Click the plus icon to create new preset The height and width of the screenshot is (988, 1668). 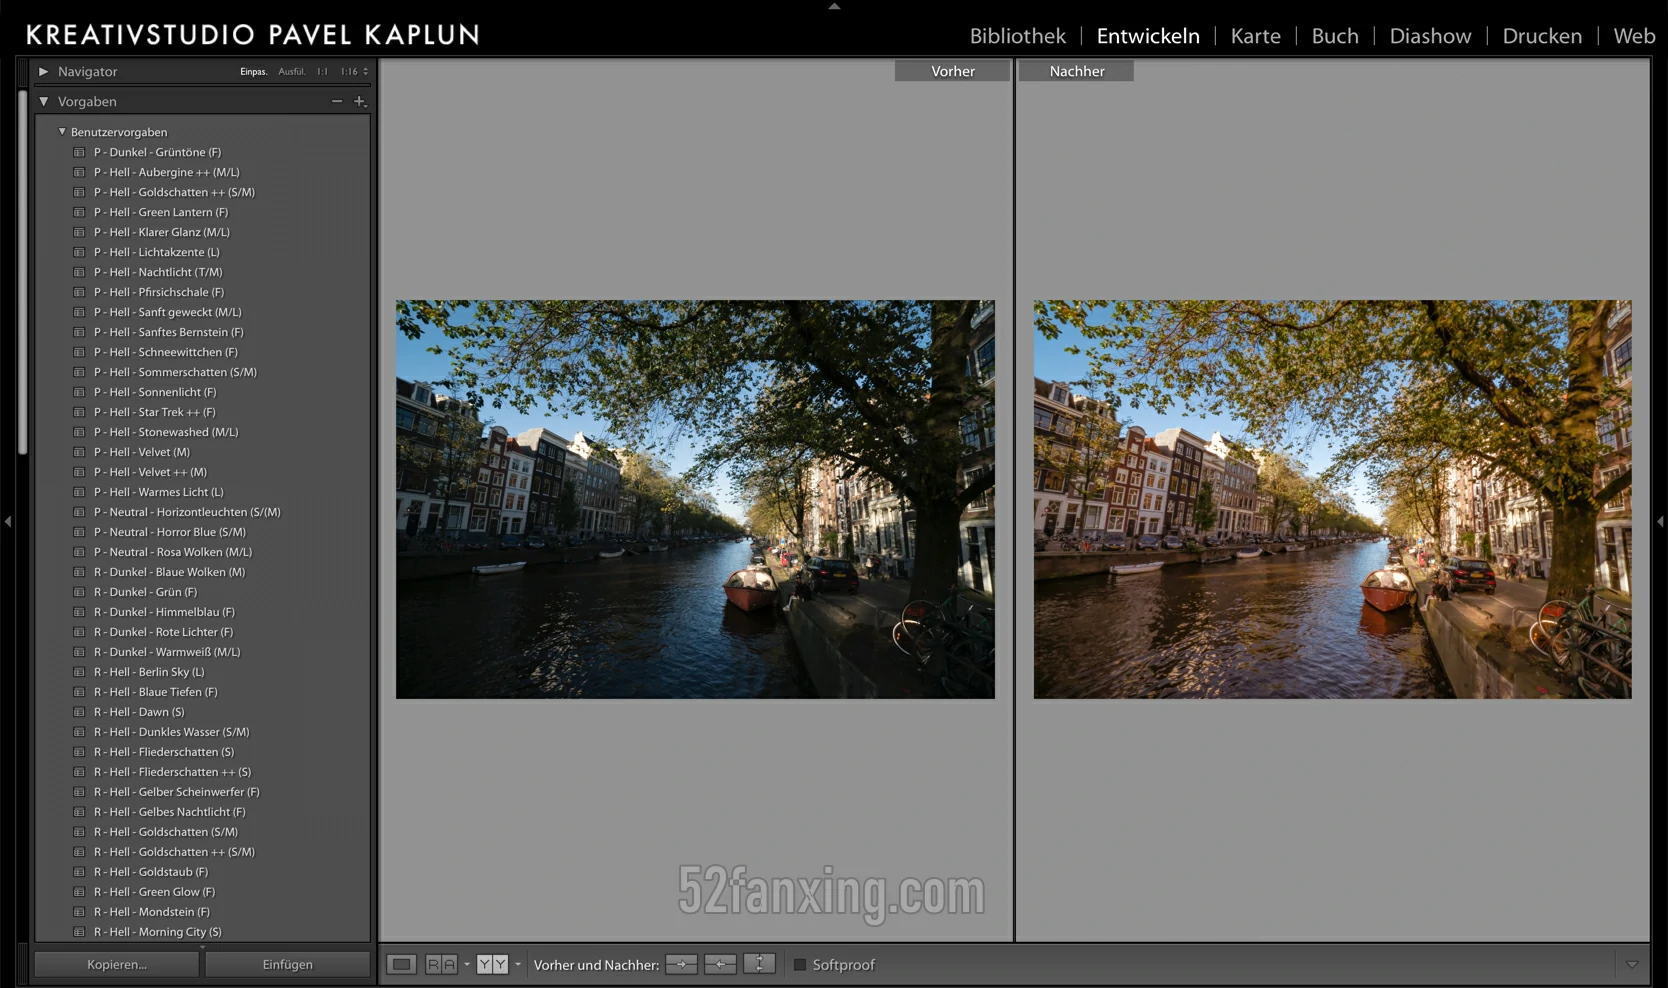(x=360, y=101)
